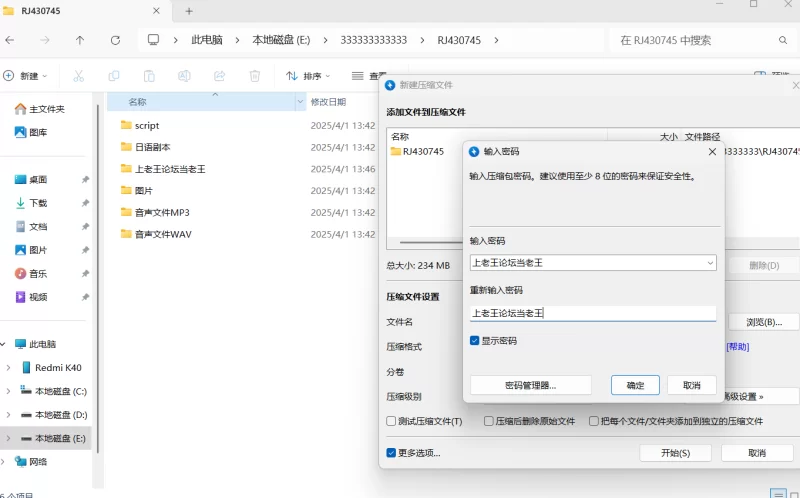Click the Refresh icon in the address bar
Viewport: 800px width, 498px height.
pos(115,40)
